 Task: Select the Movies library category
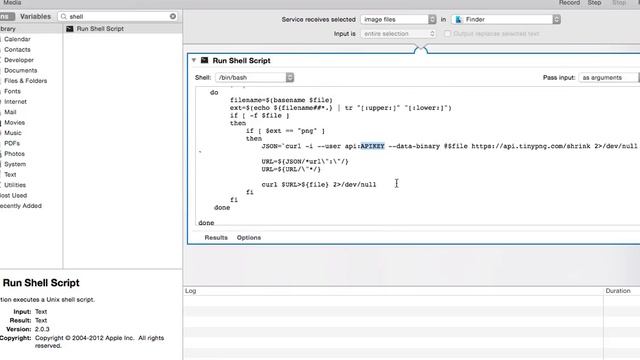tap(14, 122)
